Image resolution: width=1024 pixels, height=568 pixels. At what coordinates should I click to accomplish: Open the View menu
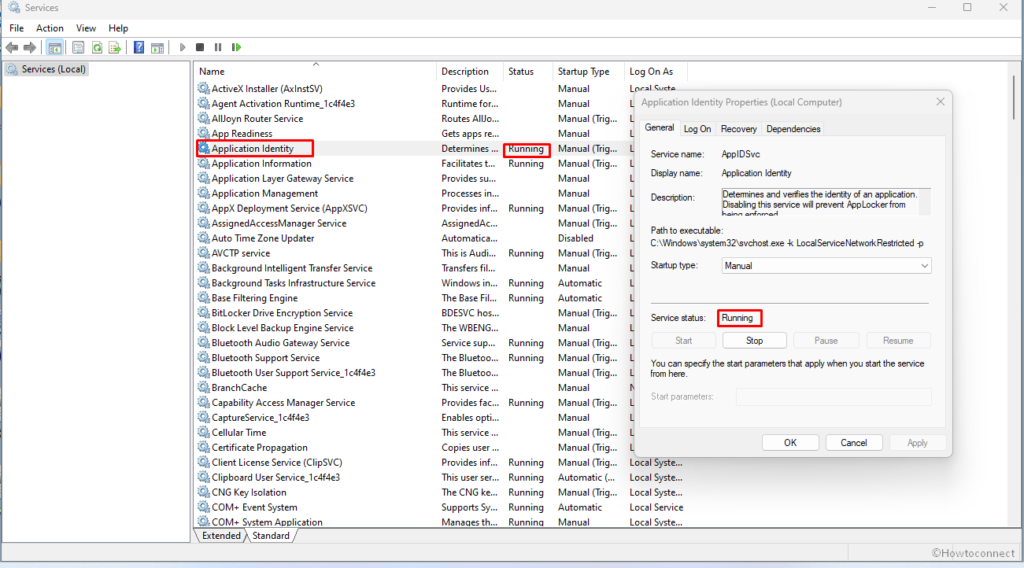[86, 28]
